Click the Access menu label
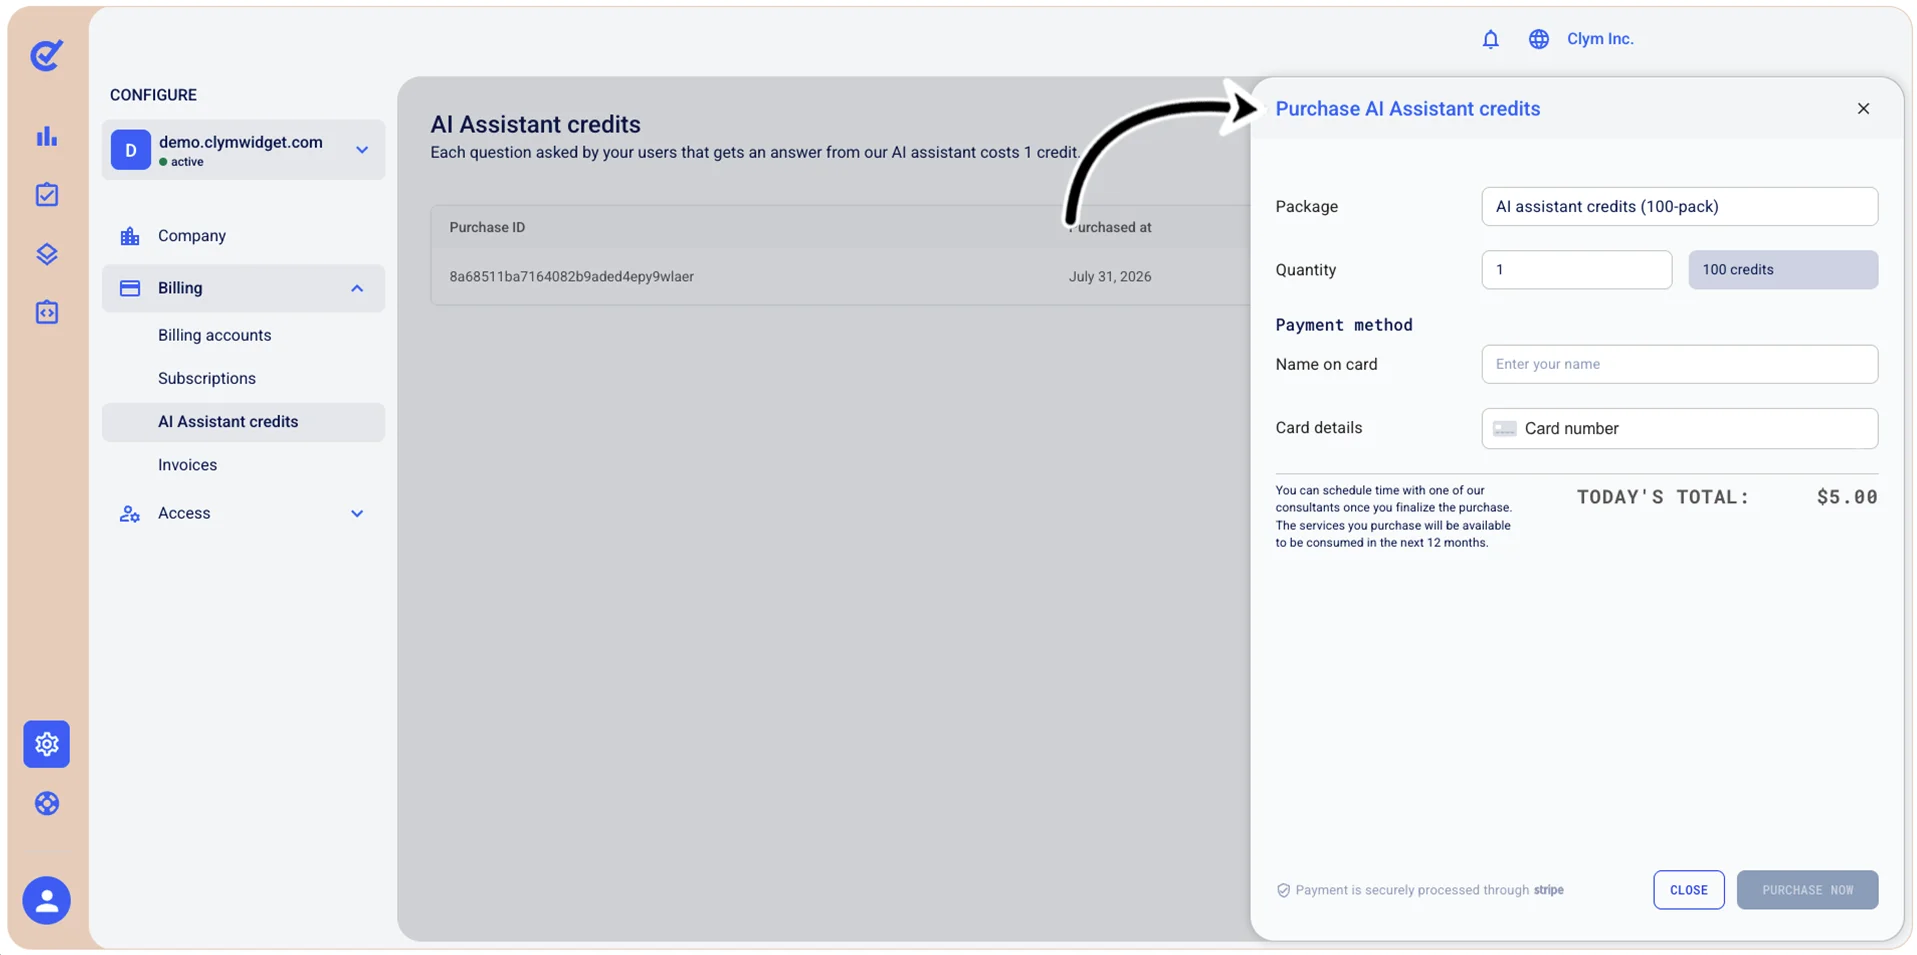The height and width of the screenshot is (955, 1917). pyautogui.click(x=184, y=513)
